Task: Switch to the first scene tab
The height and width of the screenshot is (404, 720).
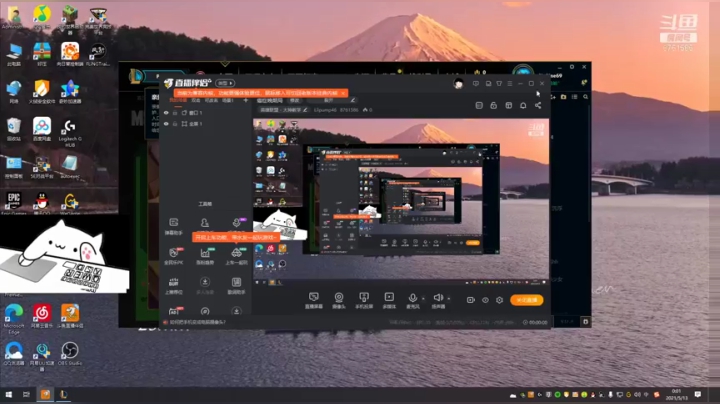Action: click(x=178, y=100)
